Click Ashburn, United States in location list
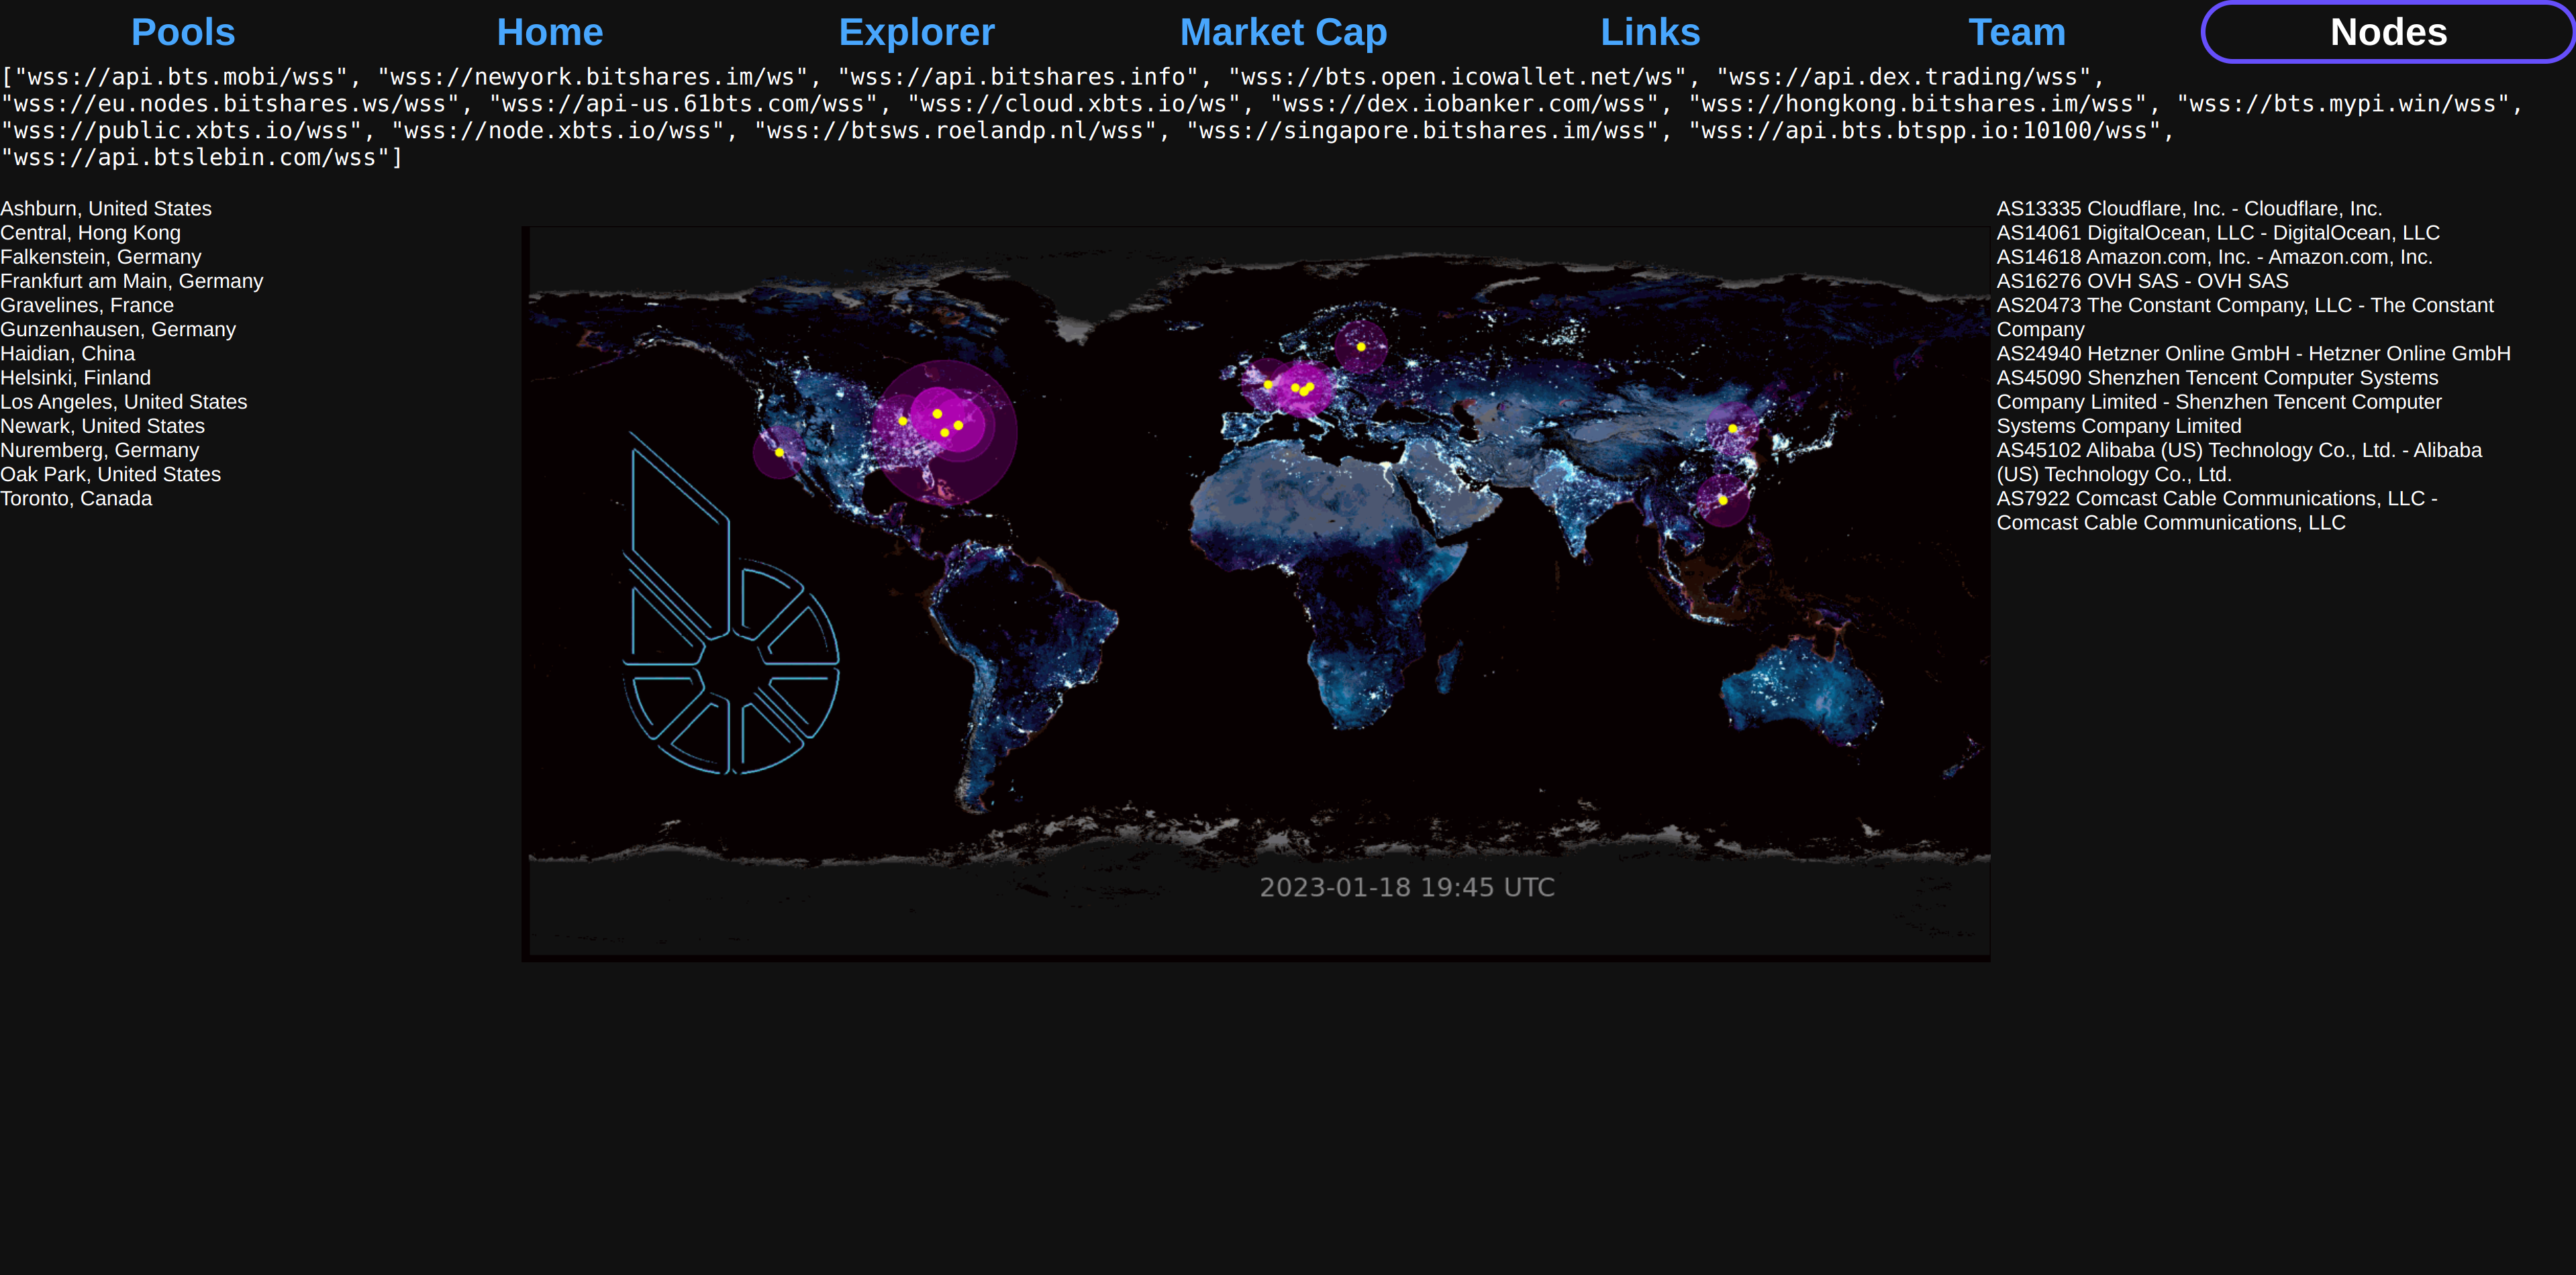The width and height of the screenshot is (2576, 1275). point(106,208)
